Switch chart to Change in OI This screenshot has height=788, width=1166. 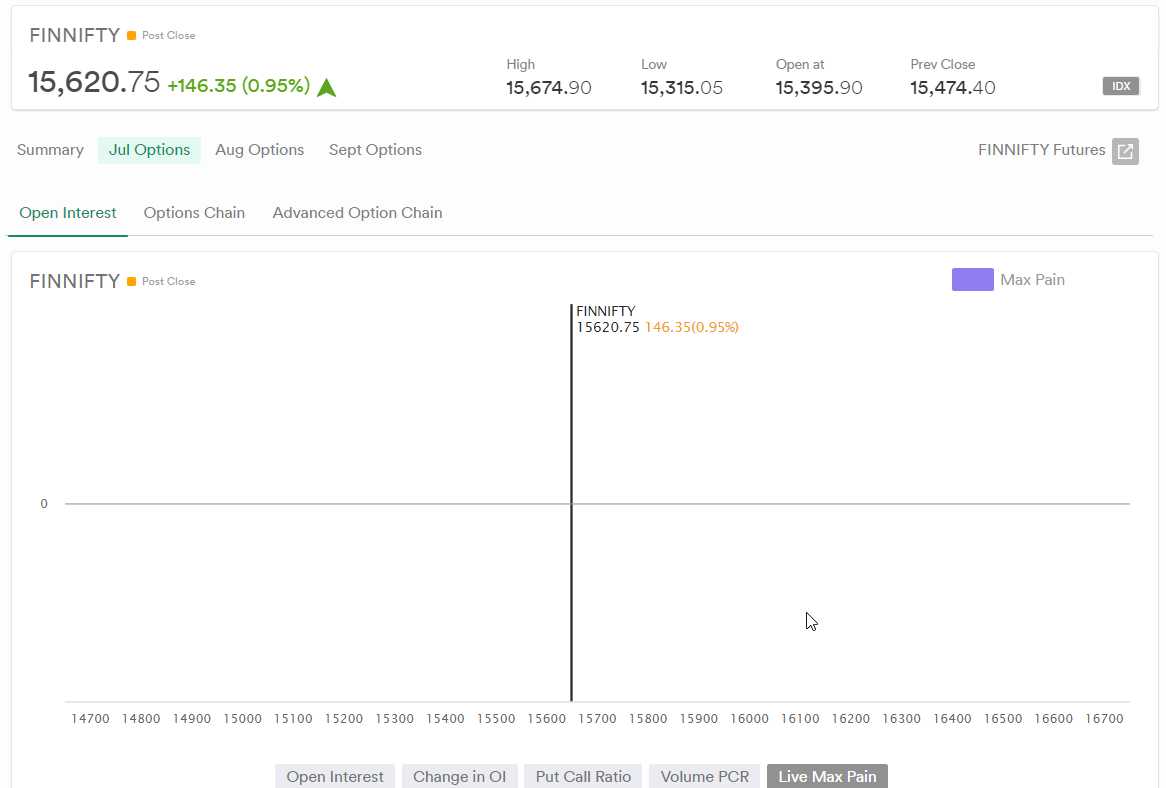click(460, 776)
